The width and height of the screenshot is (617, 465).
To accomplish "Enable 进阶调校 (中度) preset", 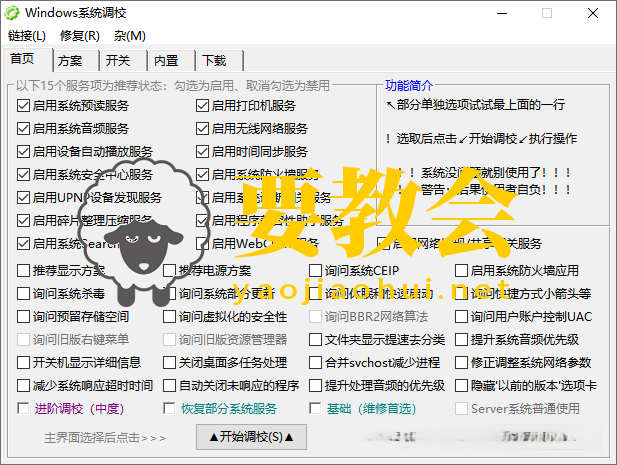I will 24,409.
